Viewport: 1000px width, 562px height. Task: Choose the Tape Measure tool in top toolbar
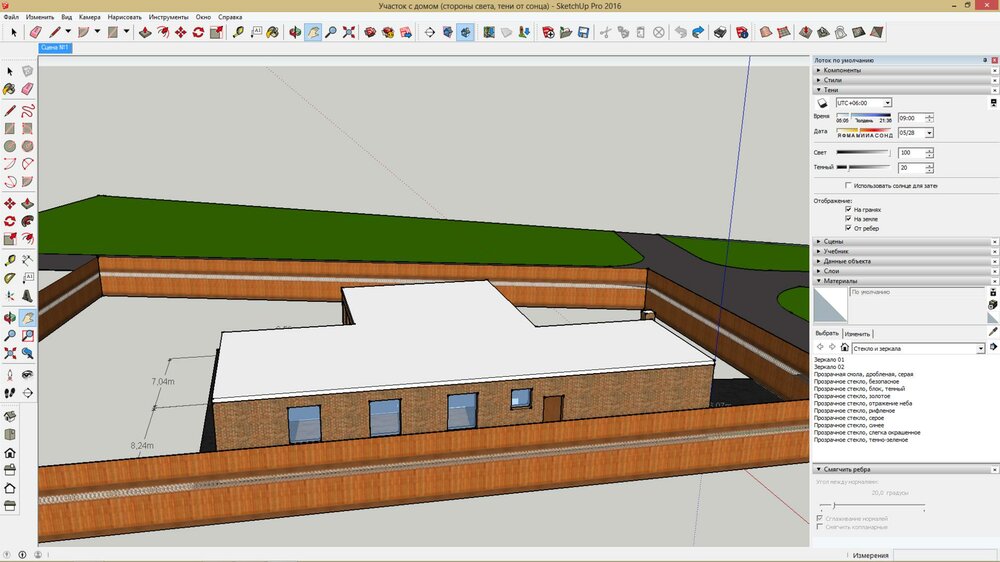coord(240,32)
